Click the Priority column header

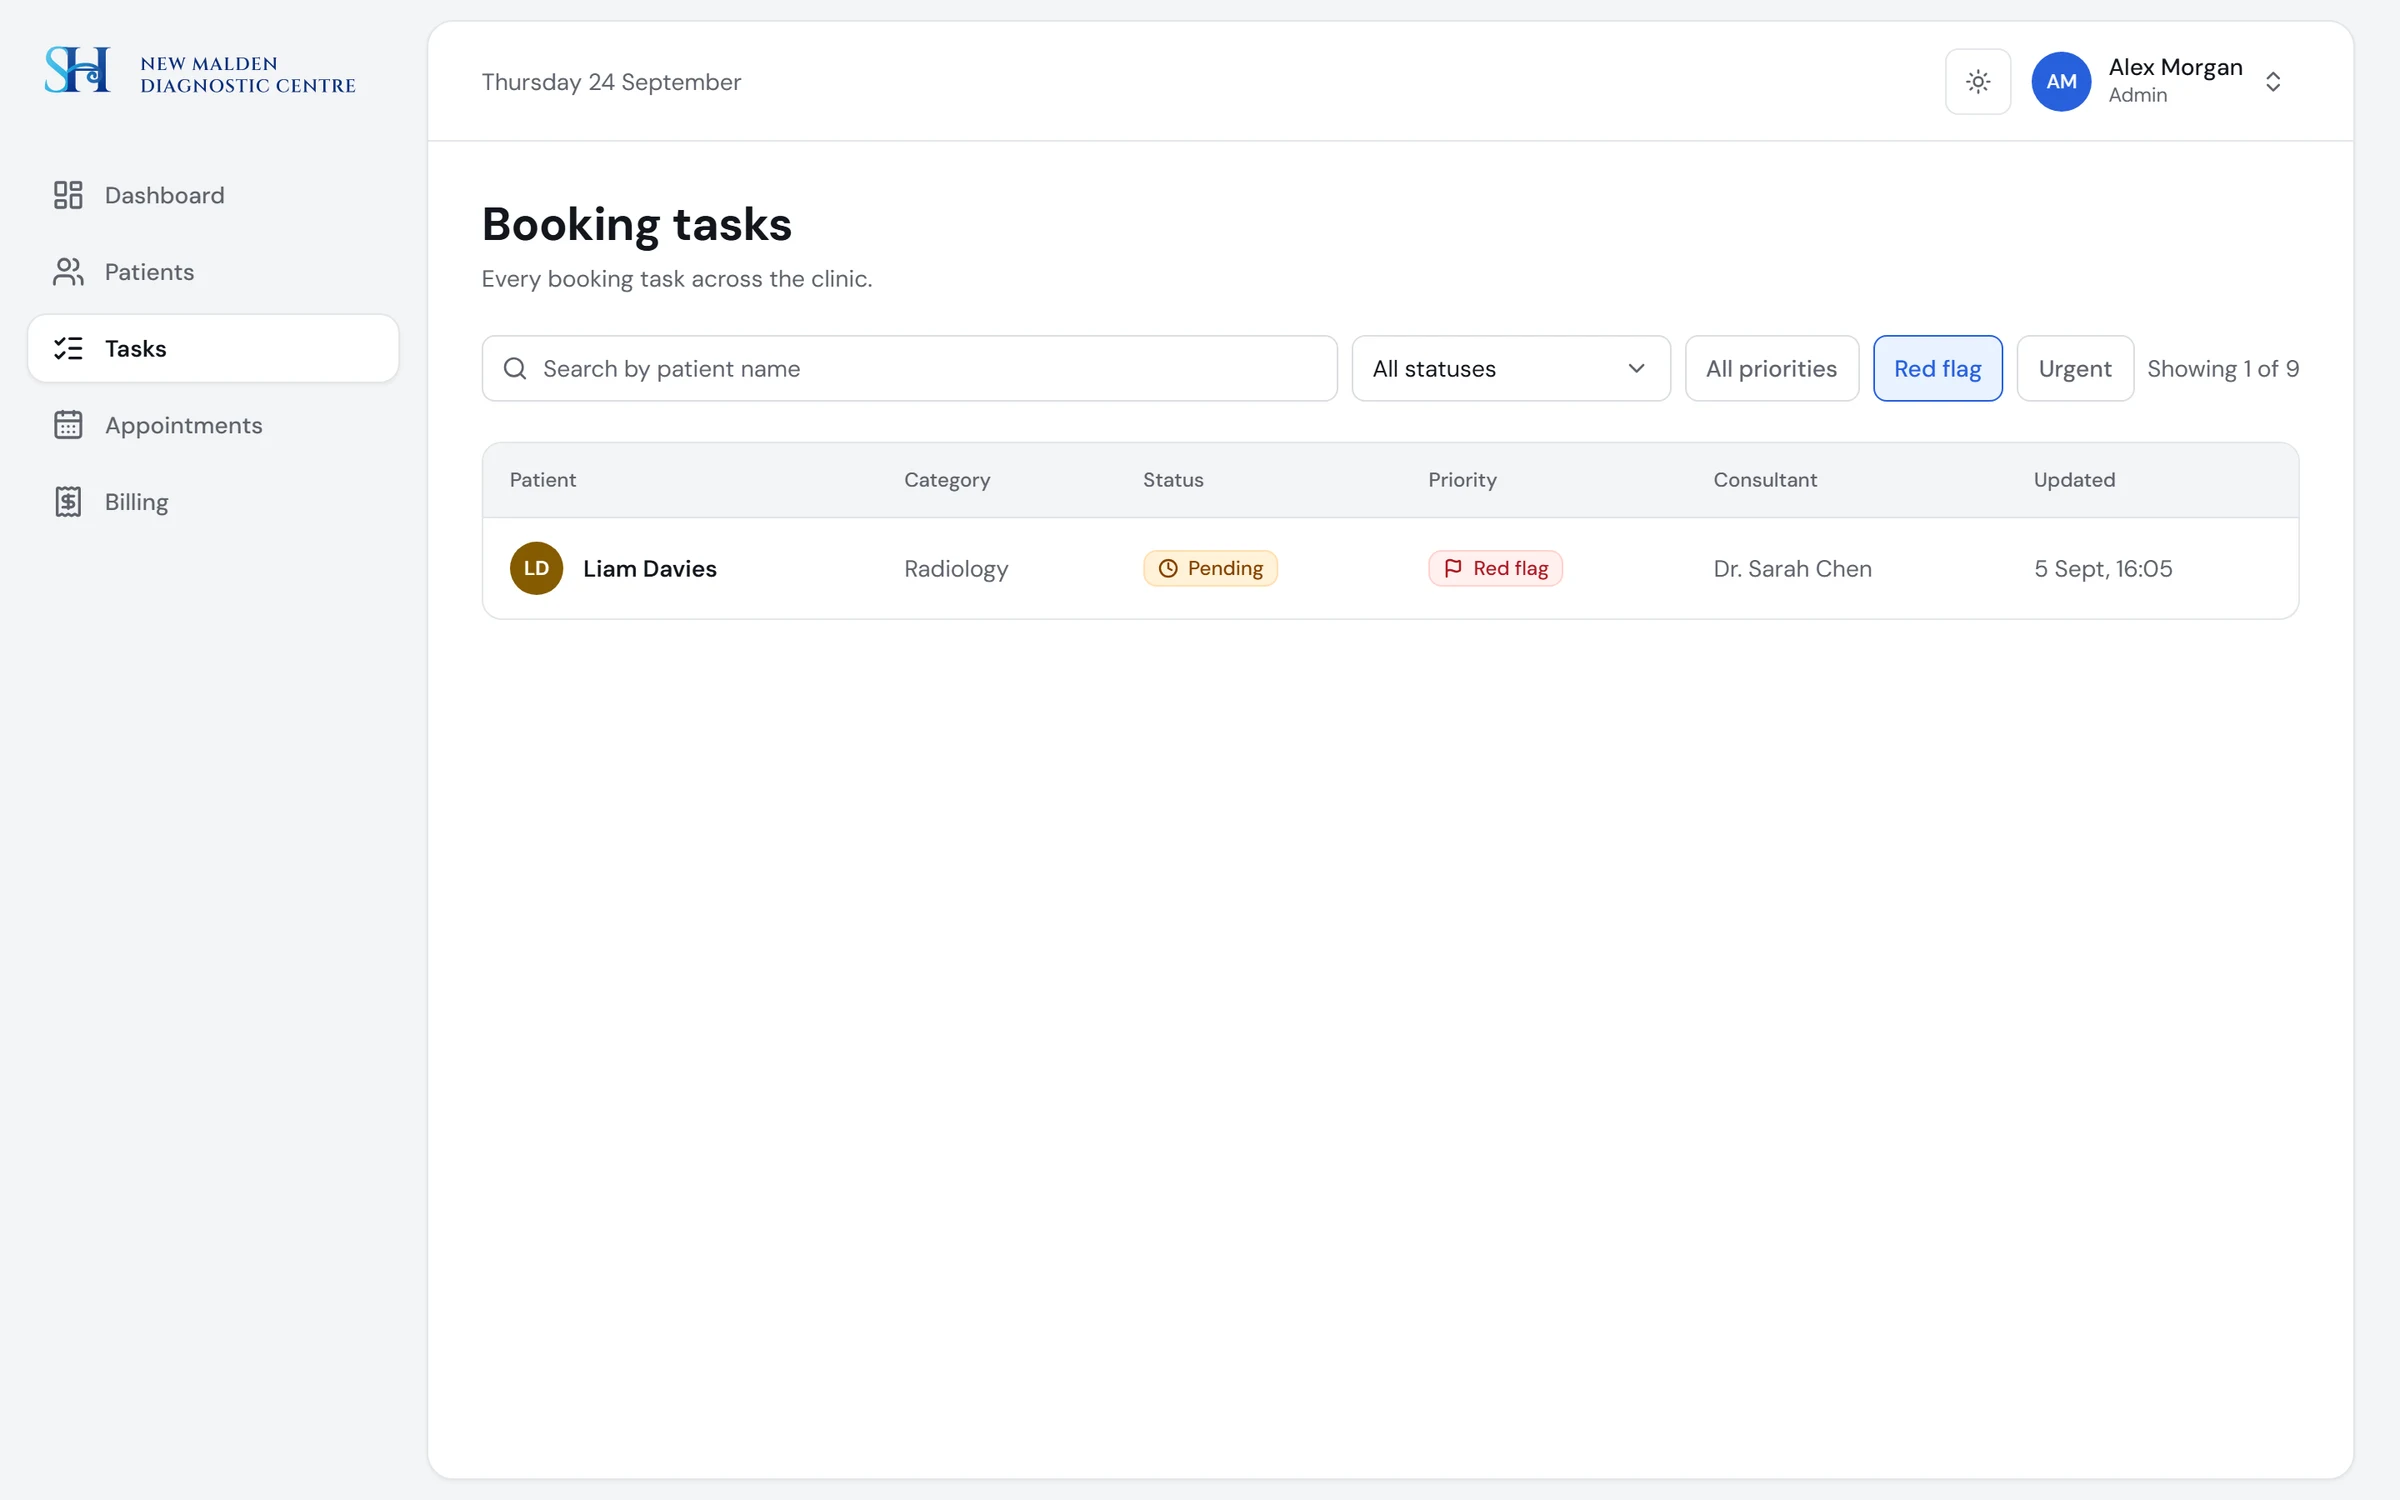point(1462,480)
